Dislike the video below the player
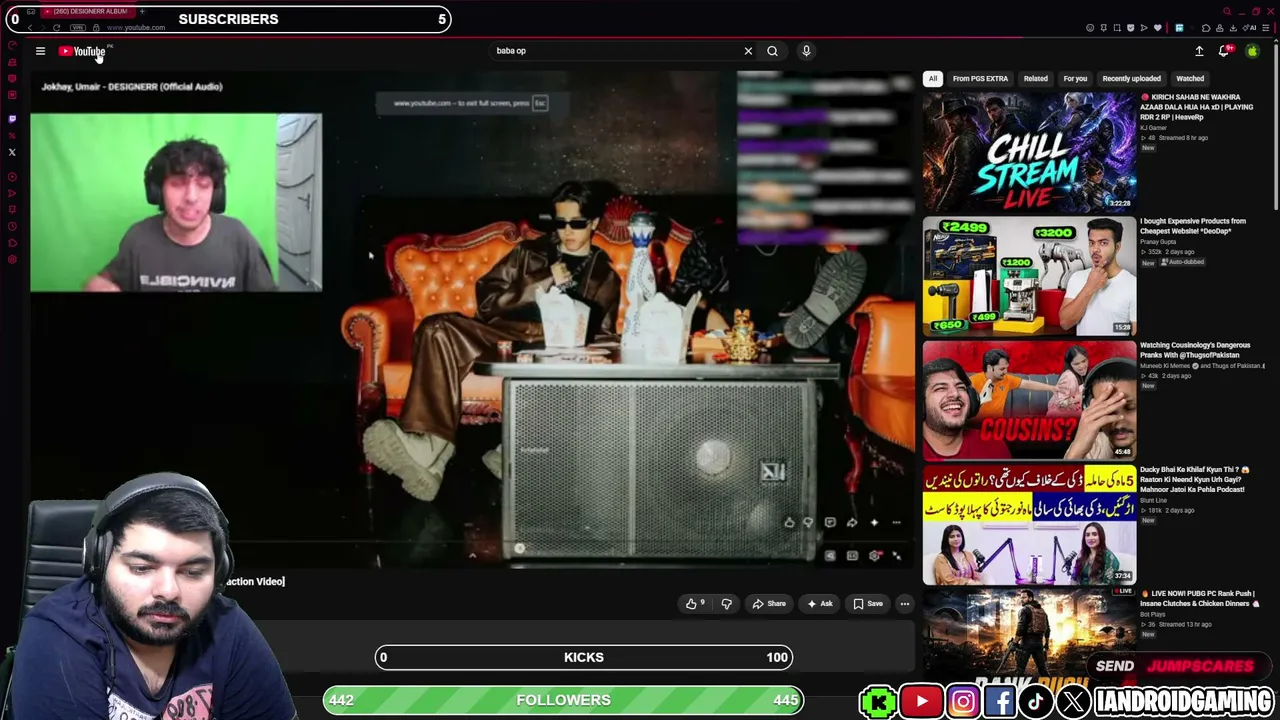 [726, 604]
